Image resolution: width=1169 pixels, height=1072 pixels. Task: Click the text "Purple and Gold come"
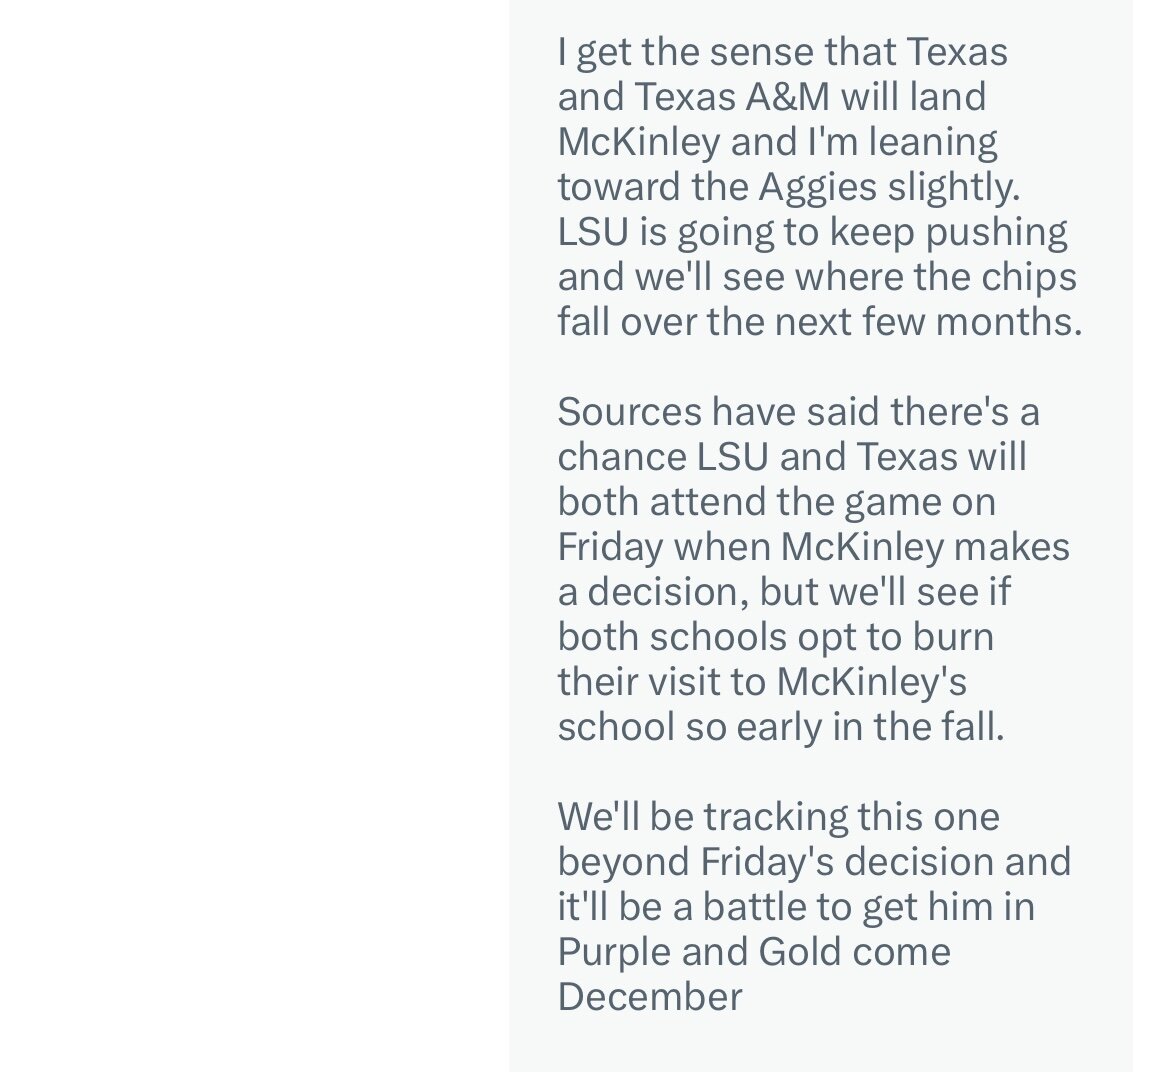click(x=754, y=952)
